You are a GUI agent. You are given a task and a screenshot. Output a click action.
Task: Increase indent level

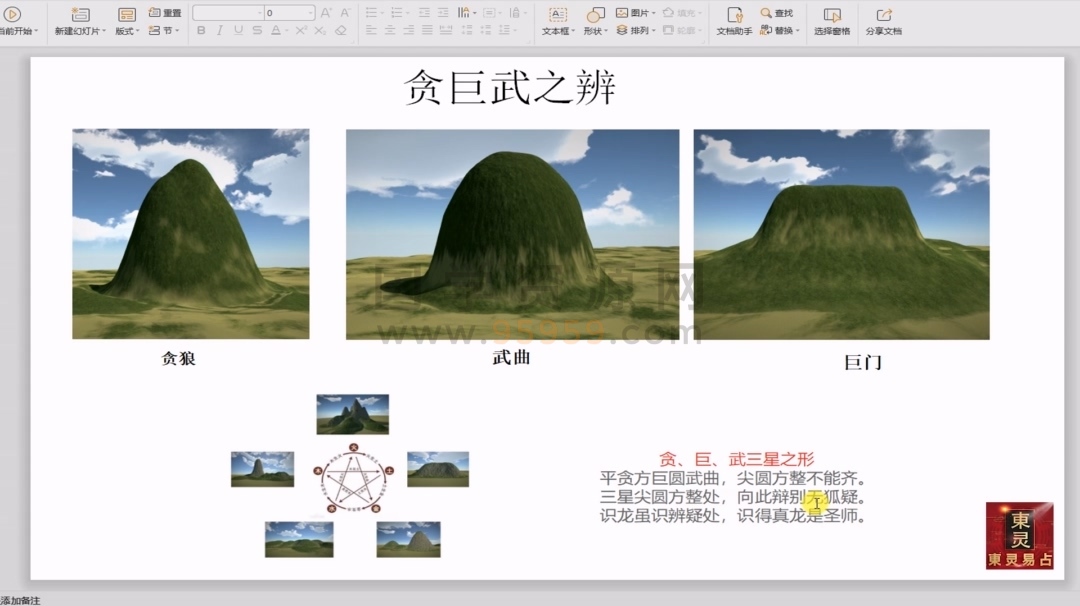click(x=443, y=12)
